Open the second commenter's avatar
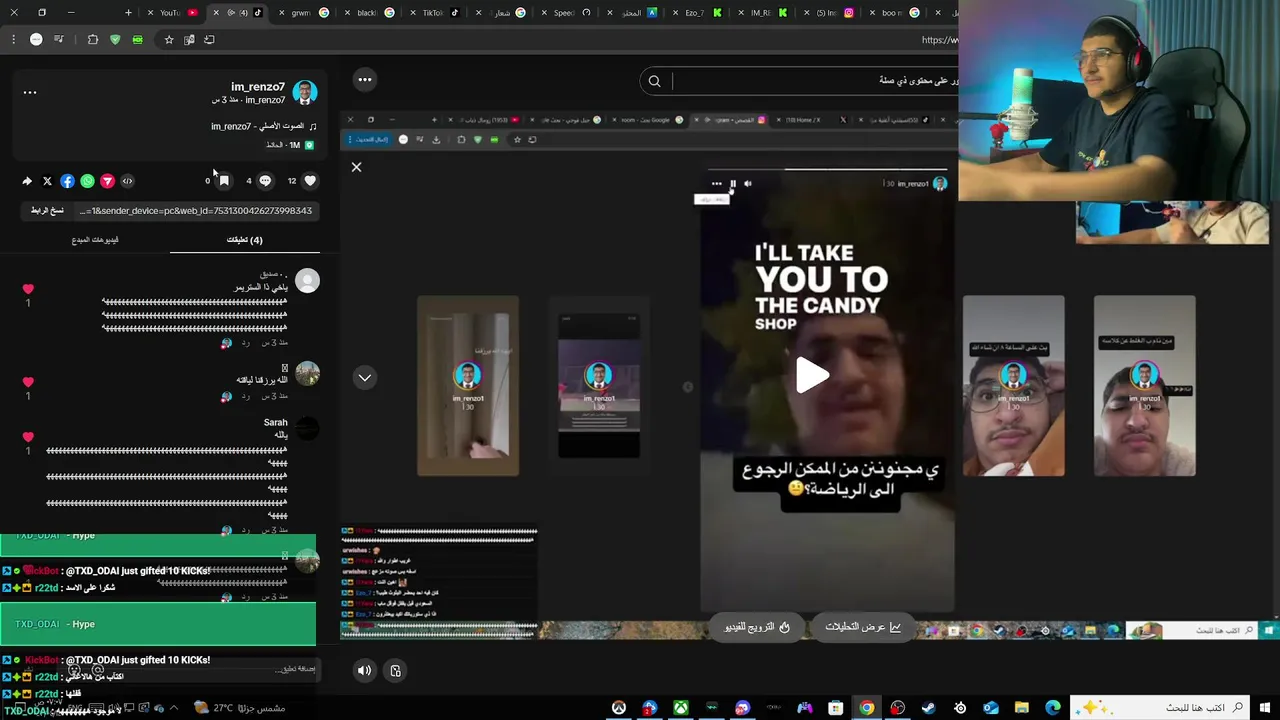 pyautogui.click(x=307, y=374)
